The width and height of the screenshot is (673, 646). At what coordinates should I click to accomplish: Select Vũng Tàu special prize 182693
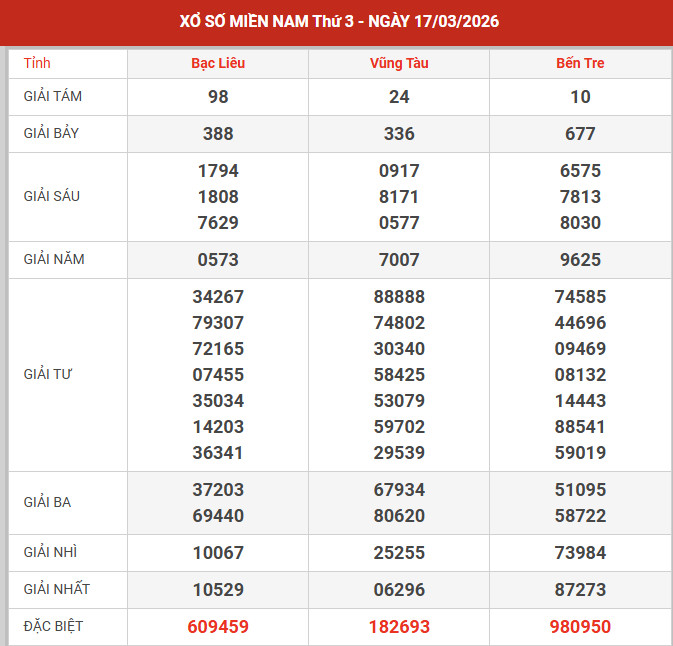(x=398, y=627)
